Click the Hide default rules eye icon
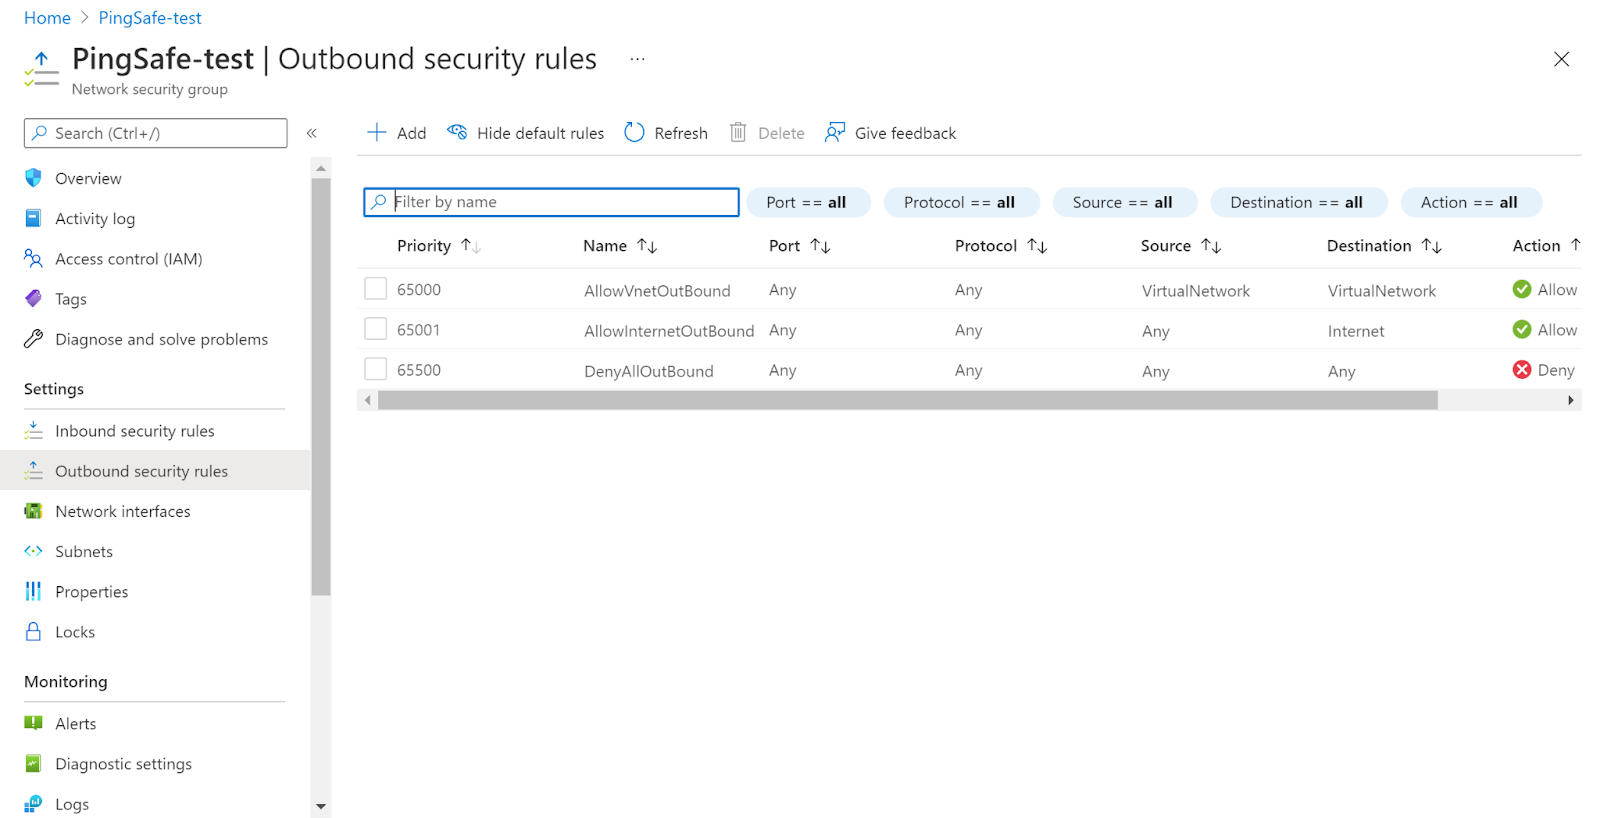The height and width of the screenshot is (818, 1600). [457, 133]
